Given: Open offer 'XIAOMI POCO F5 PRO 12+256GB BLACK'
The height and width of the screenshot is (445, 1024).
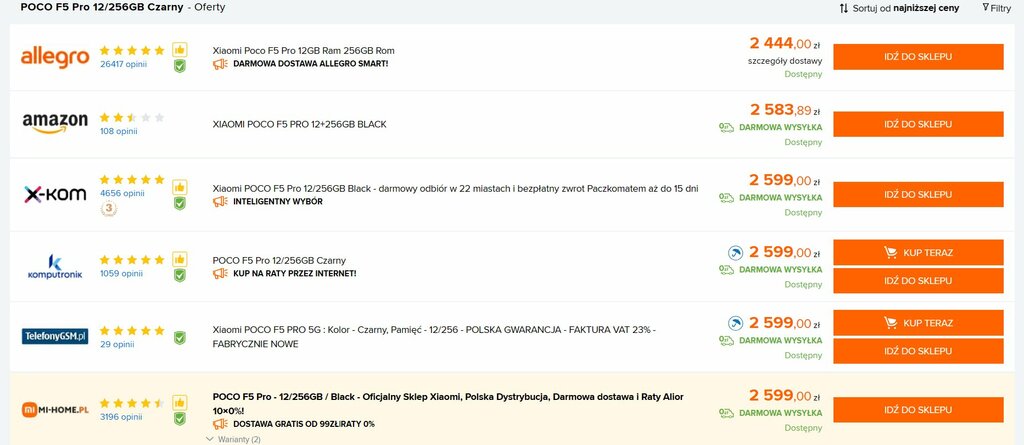Looking at the screenshot, I should (x=300, y=124).
